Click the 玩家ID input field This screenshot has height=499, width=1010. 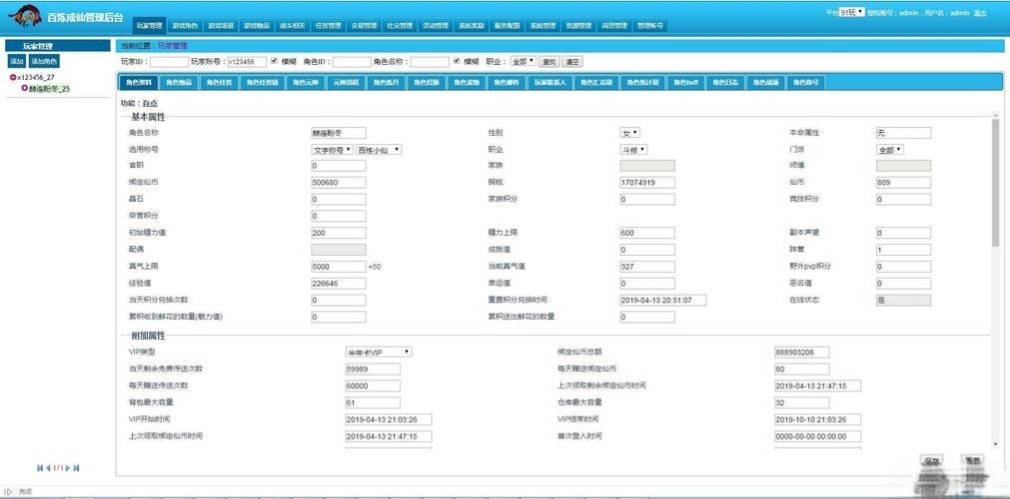(x=169, y=62)
